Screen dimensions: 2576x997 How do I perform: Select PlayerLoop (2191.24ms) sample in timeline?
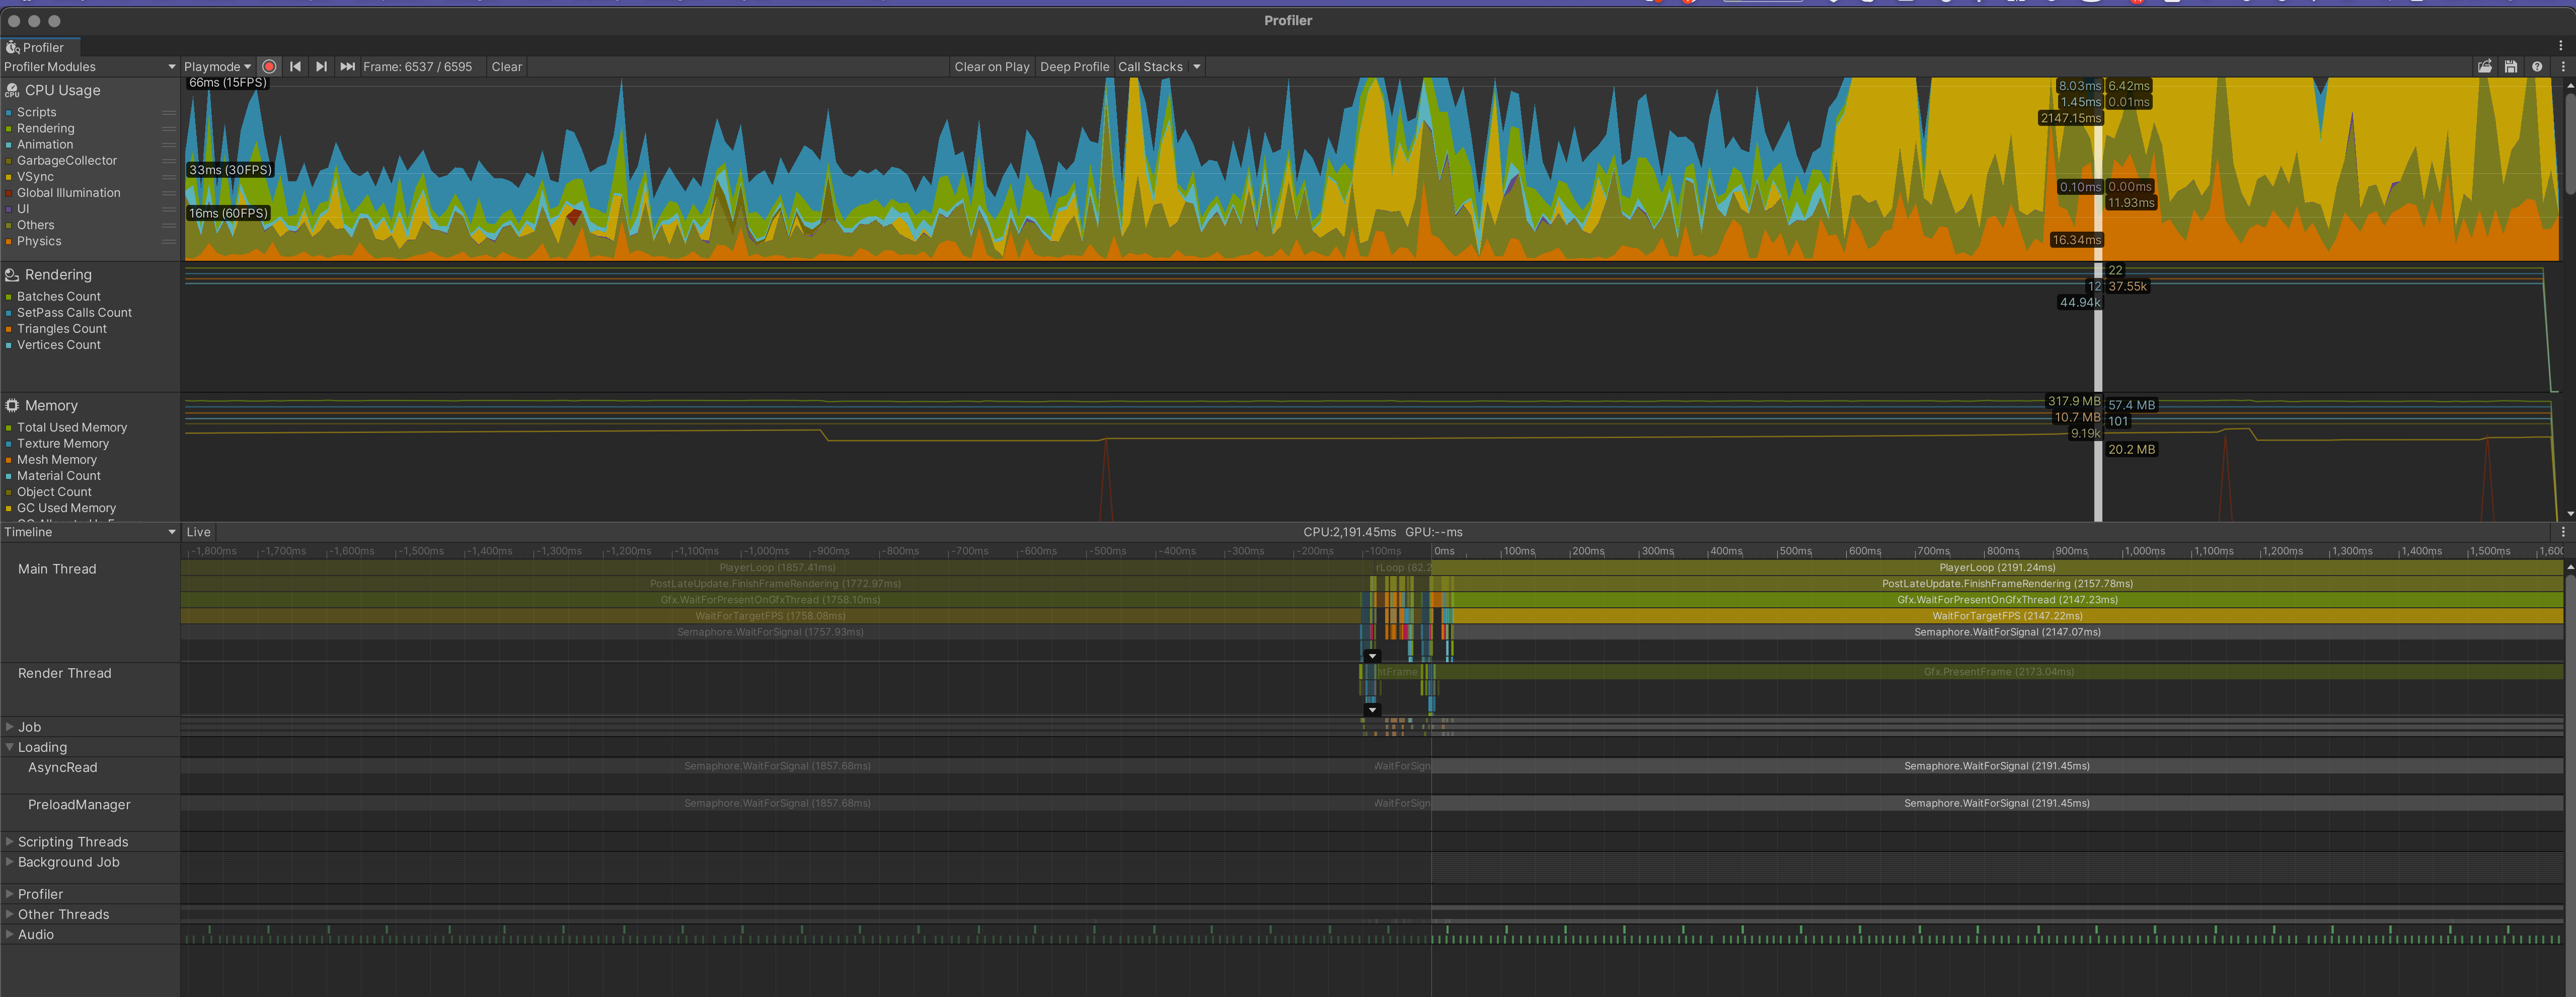click(1997, 568)
